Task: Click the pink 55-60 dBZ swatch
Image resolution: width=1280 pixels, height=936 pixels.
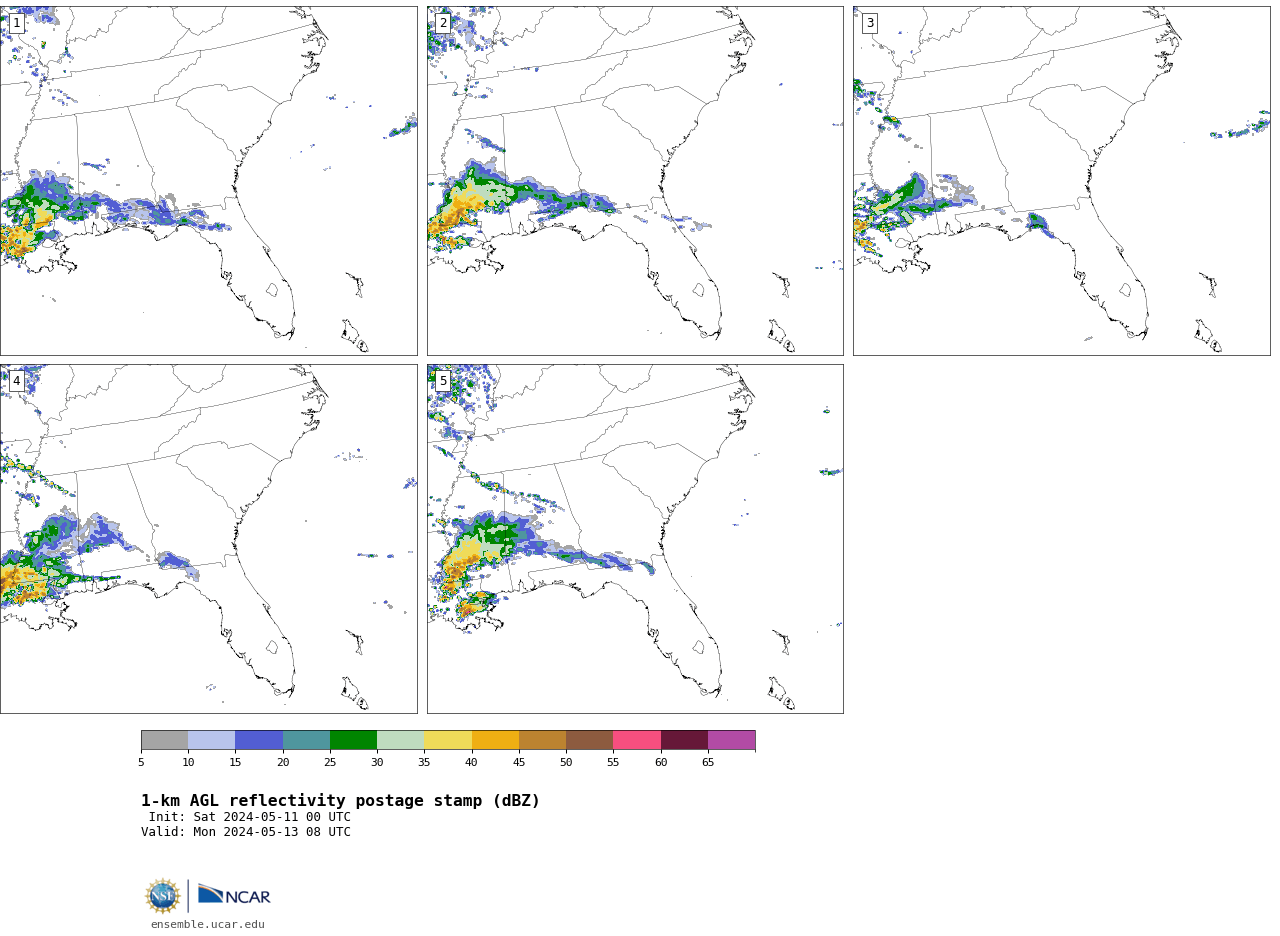Action: point(637,740)
